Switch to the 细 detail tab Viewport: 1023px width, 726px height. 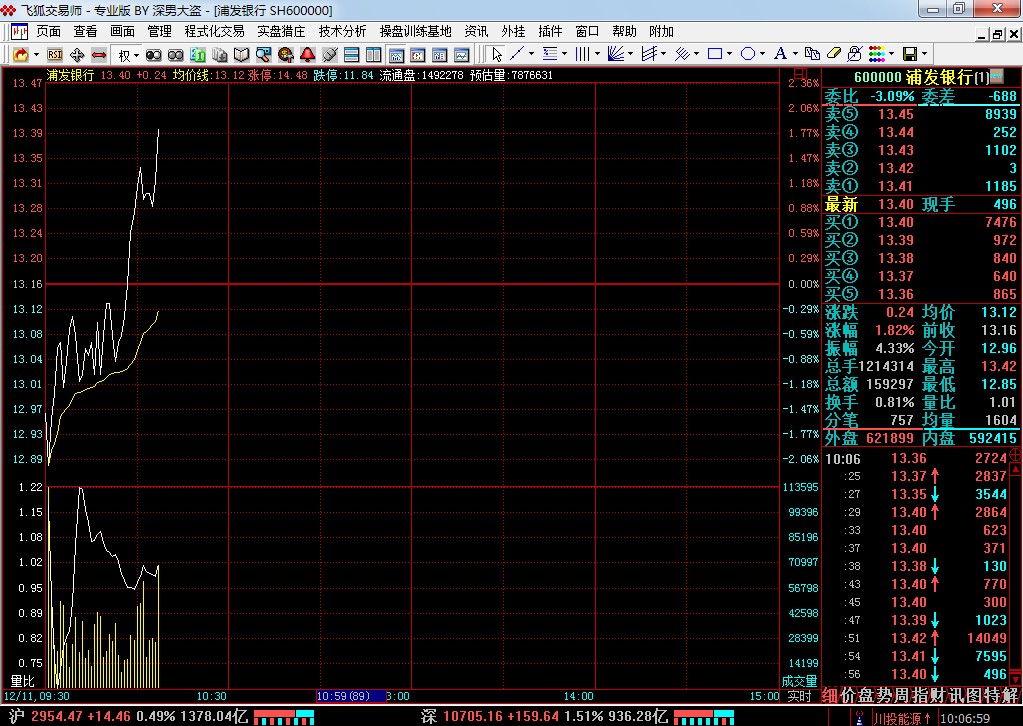tap(830, 695)
